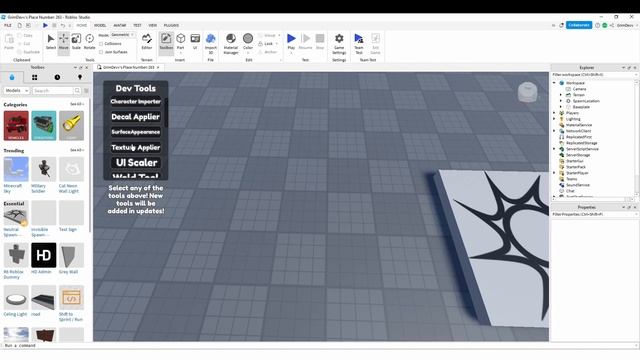
Task: Click the view selector cube in viewport
Action: pos(528,91)
